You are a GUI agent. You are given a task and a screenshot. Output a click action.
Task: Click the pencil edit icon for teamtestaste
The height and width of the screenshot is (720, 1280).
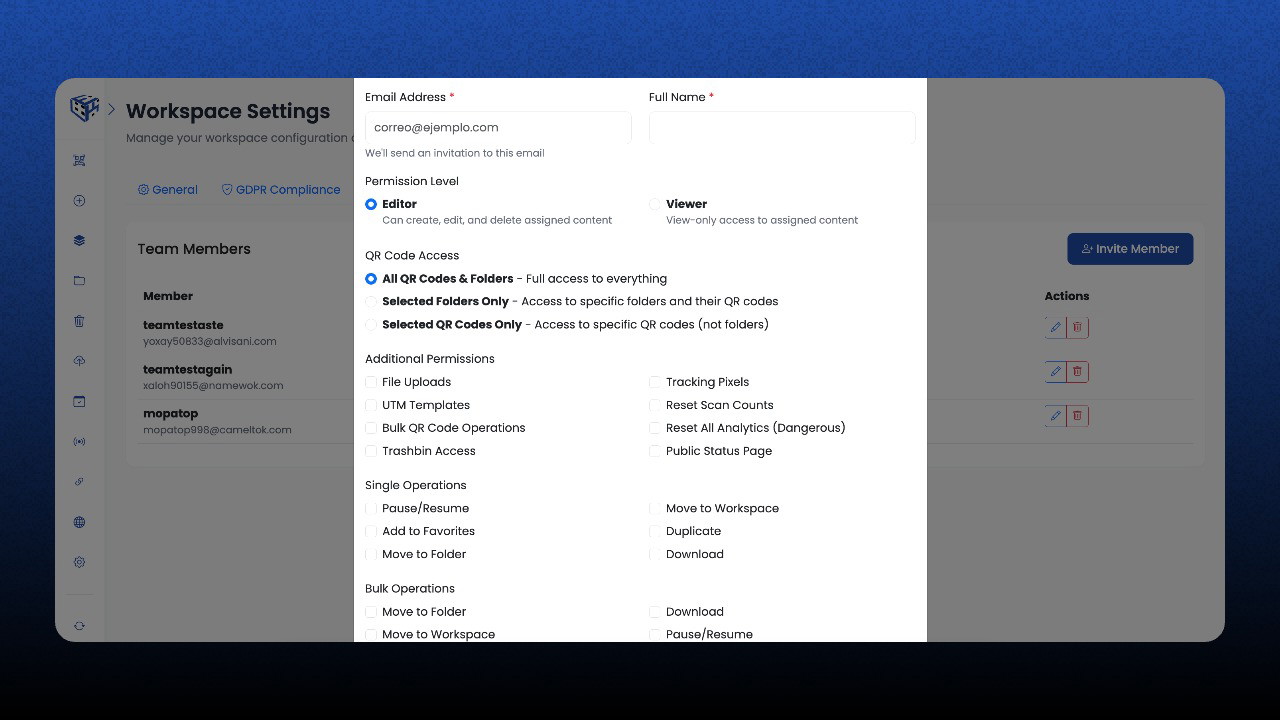pos(1055,327)
